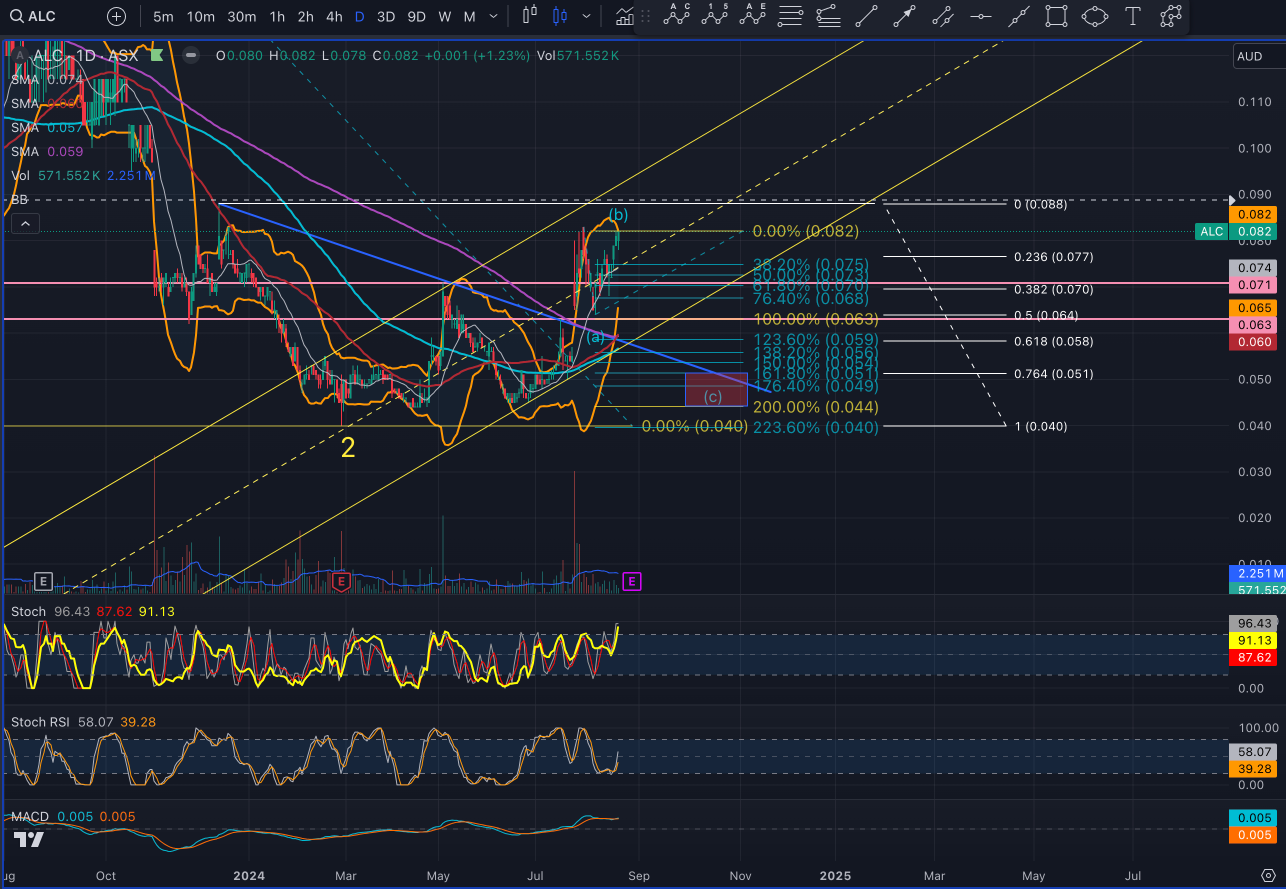1286x889 pixels.
Task: Select the Ellipse drawing tool
Action: click(1095, 16)
